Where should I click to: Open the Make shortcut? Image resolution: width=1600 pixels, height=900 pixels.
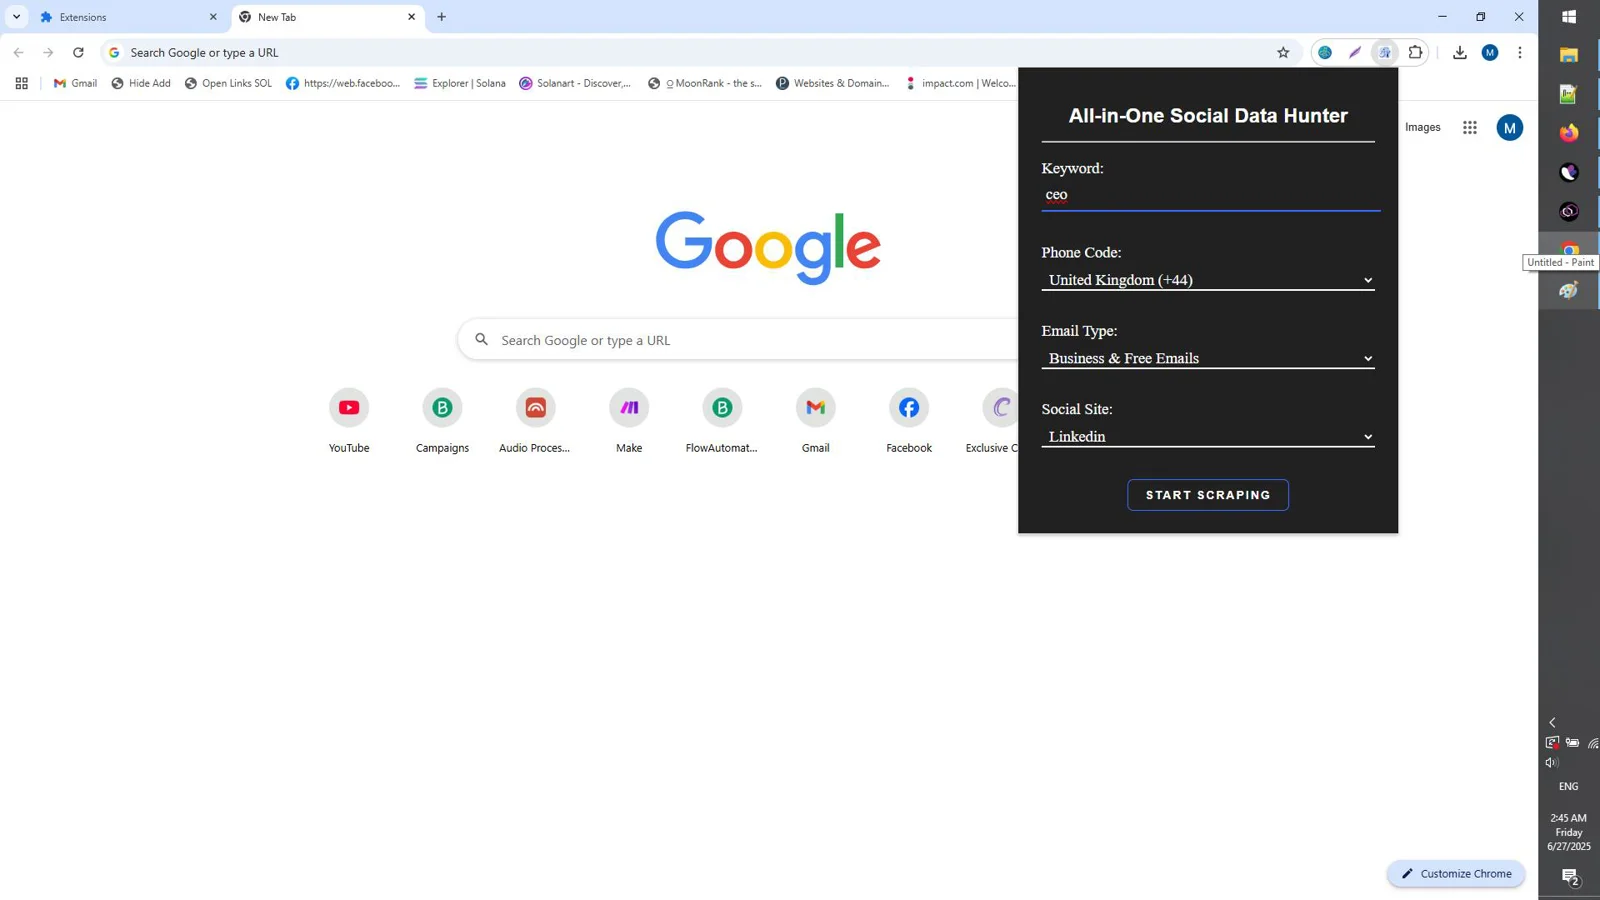pos(629,420)
